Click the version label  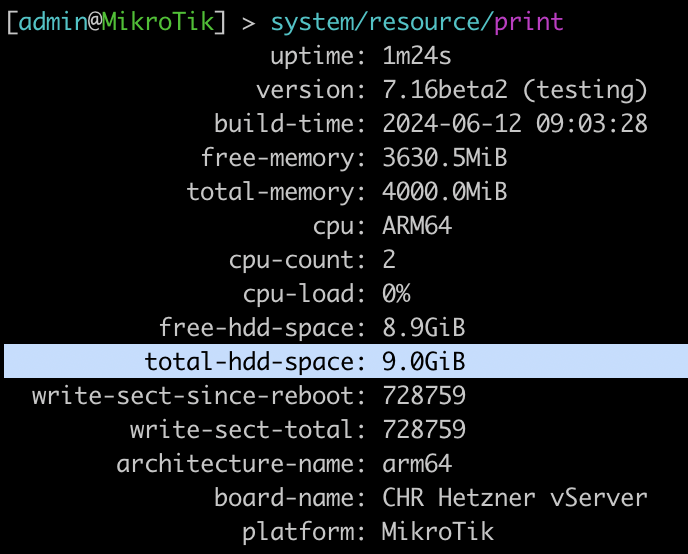tap(311, 90)
